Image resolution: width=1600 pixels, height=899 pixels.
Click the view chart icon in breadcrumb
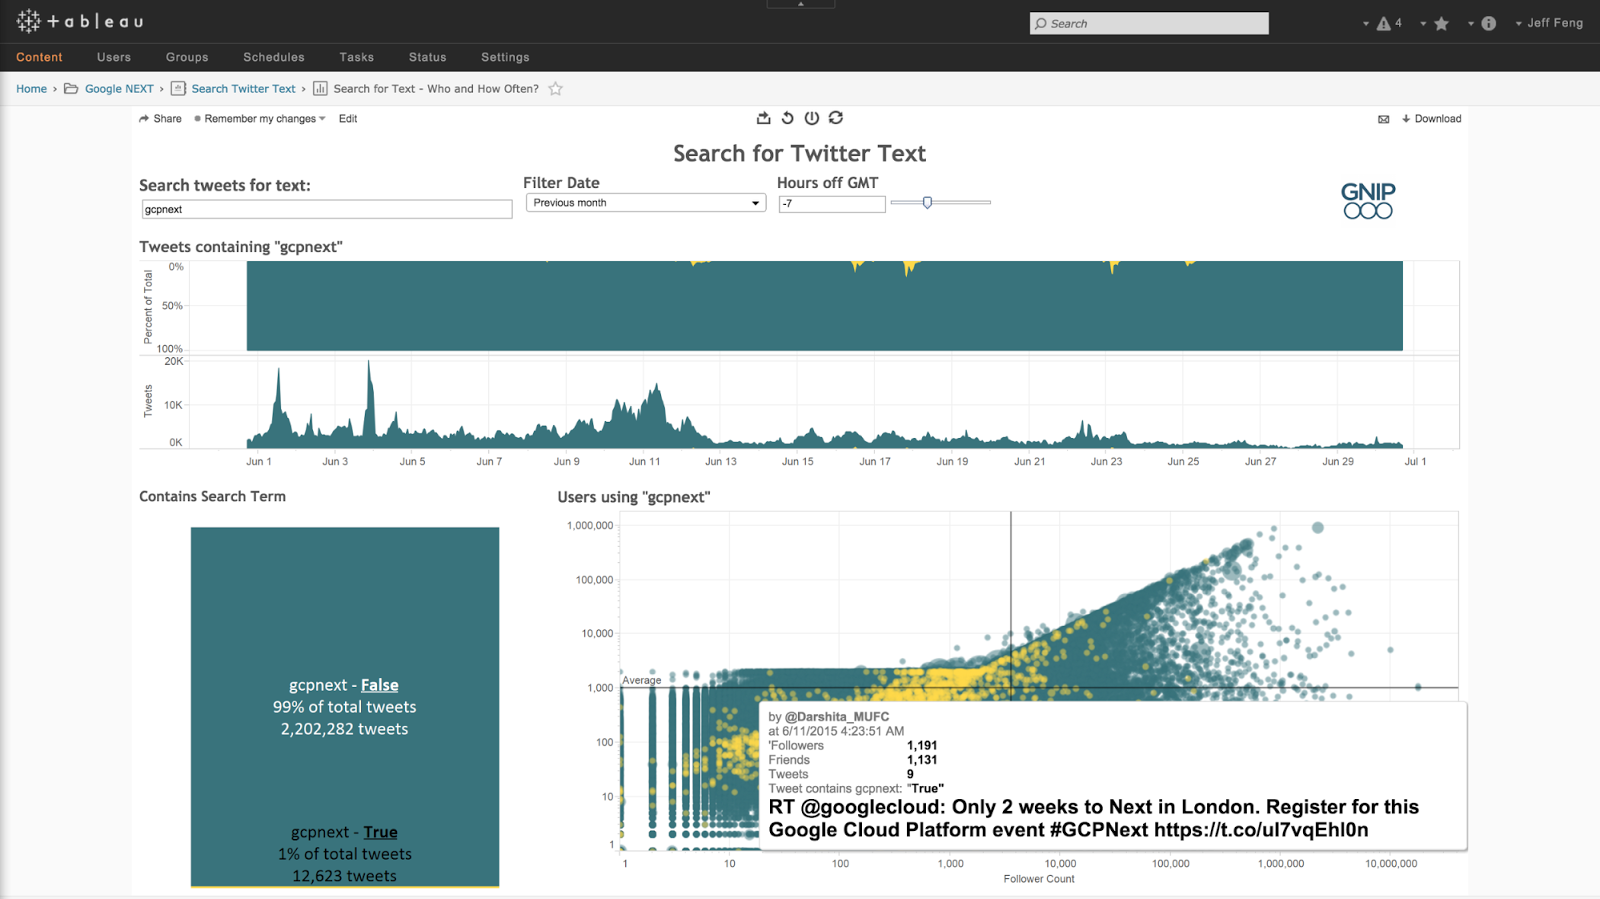[x=320, y=89]
